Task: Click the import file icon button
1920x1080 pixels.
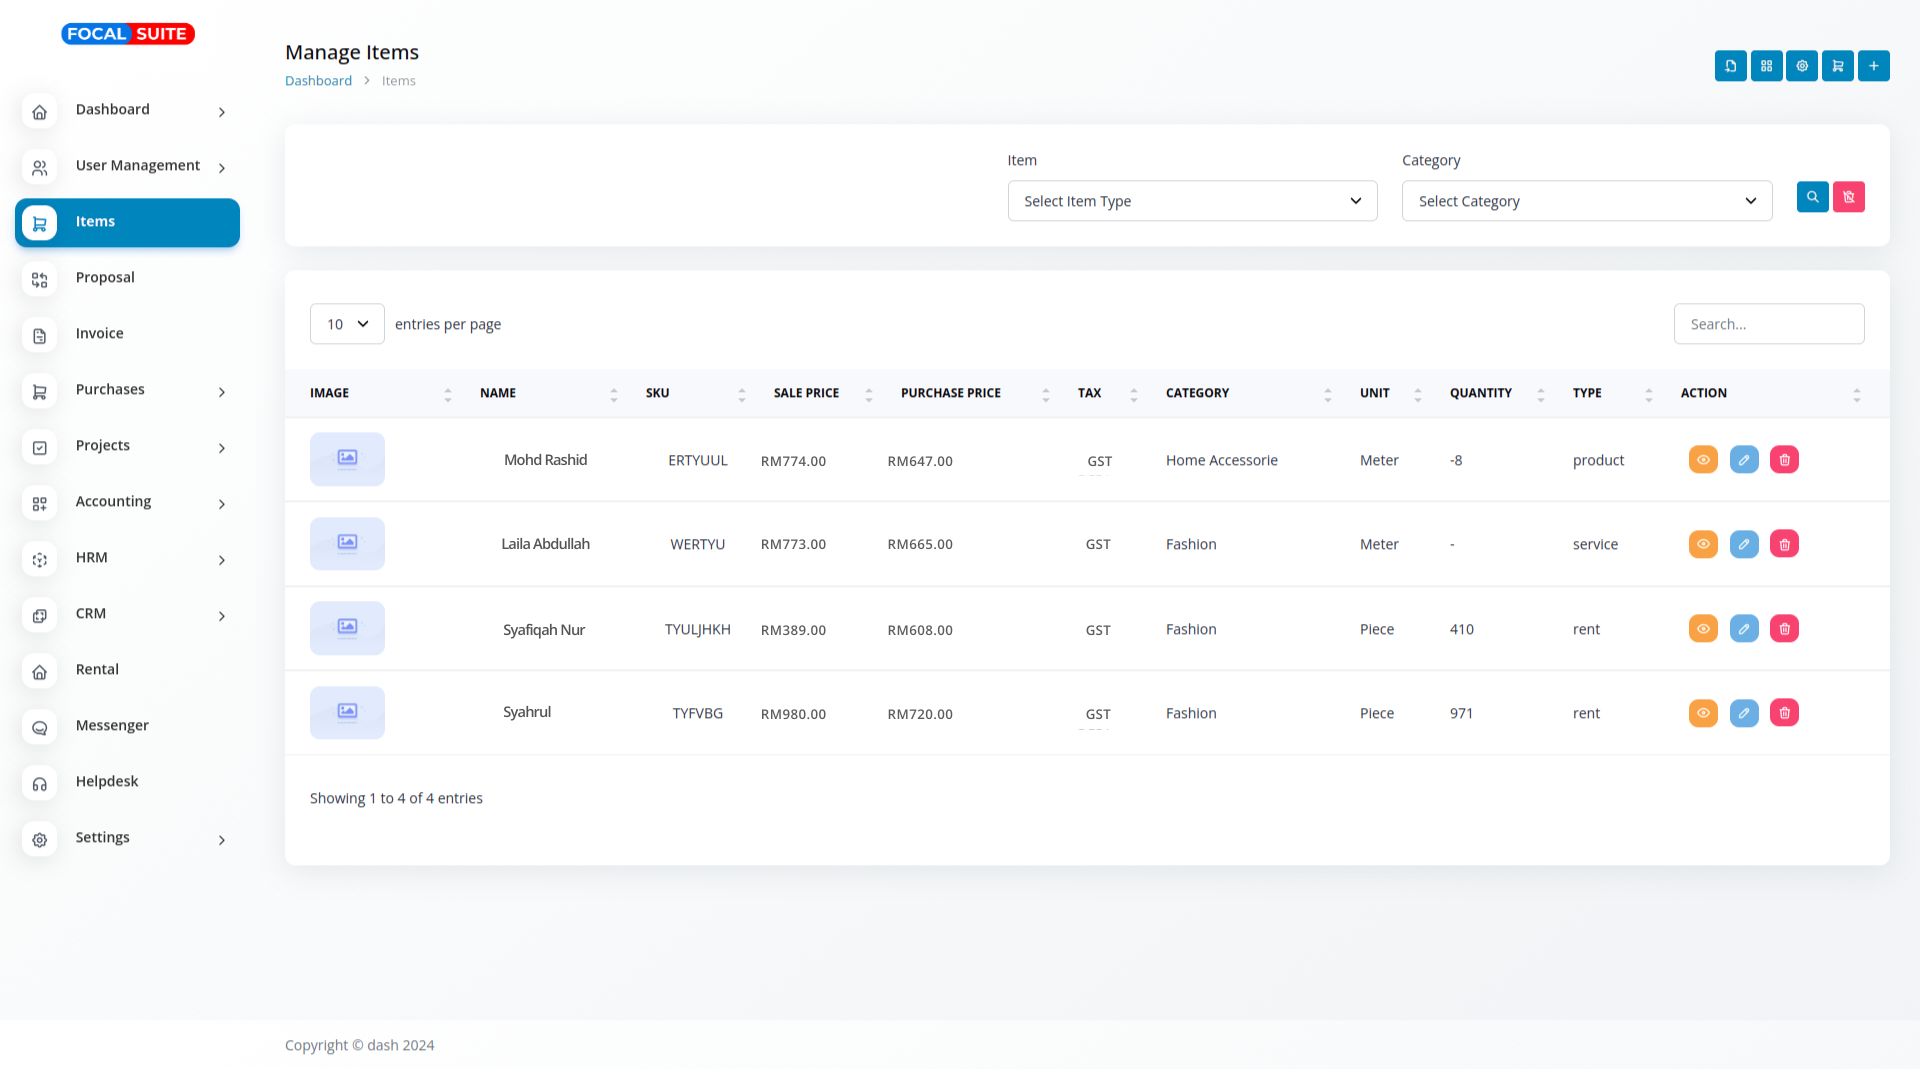Action: tap(1730, 66)
